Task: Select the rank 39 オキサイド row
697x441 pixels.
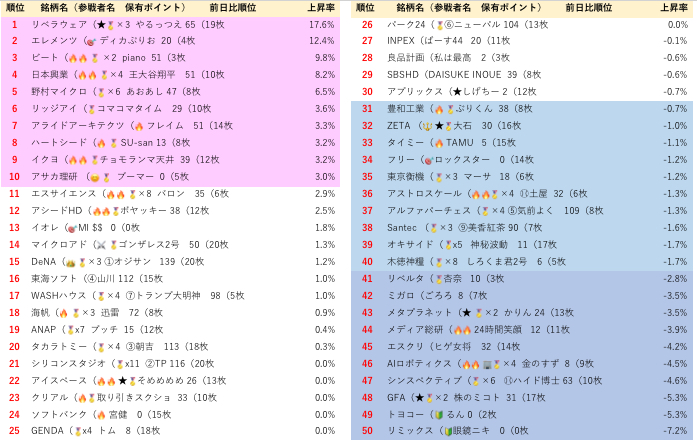Action: pos(522,245)
